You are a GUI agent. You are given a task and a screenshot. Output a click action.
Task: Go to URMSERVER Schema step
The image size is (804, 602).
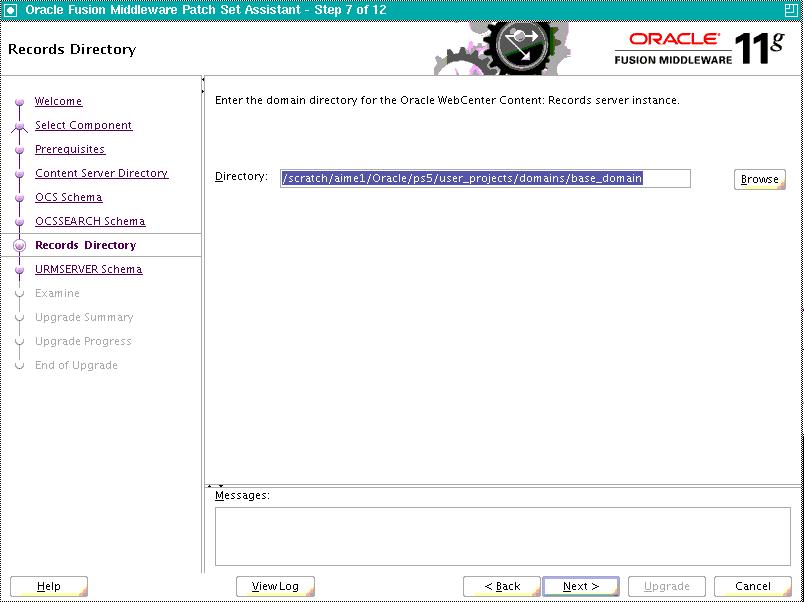pyautogui.click(x=89, y=269)
